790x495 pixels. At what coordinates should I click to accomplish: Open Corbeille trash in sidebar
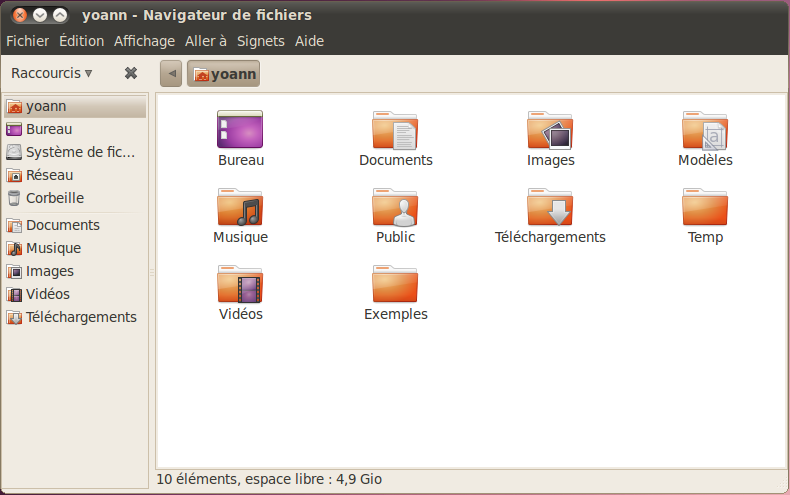coord(75,198)
